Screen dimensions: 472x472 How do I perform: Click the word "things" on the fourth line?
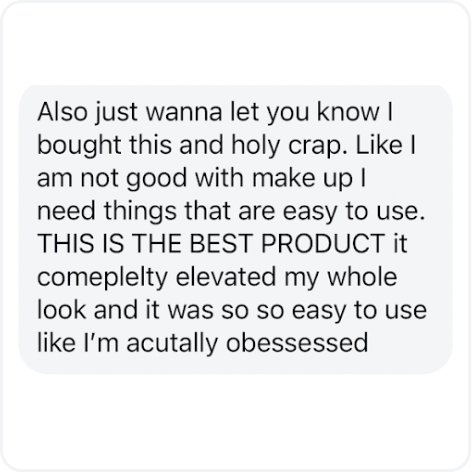coord(140,212)
